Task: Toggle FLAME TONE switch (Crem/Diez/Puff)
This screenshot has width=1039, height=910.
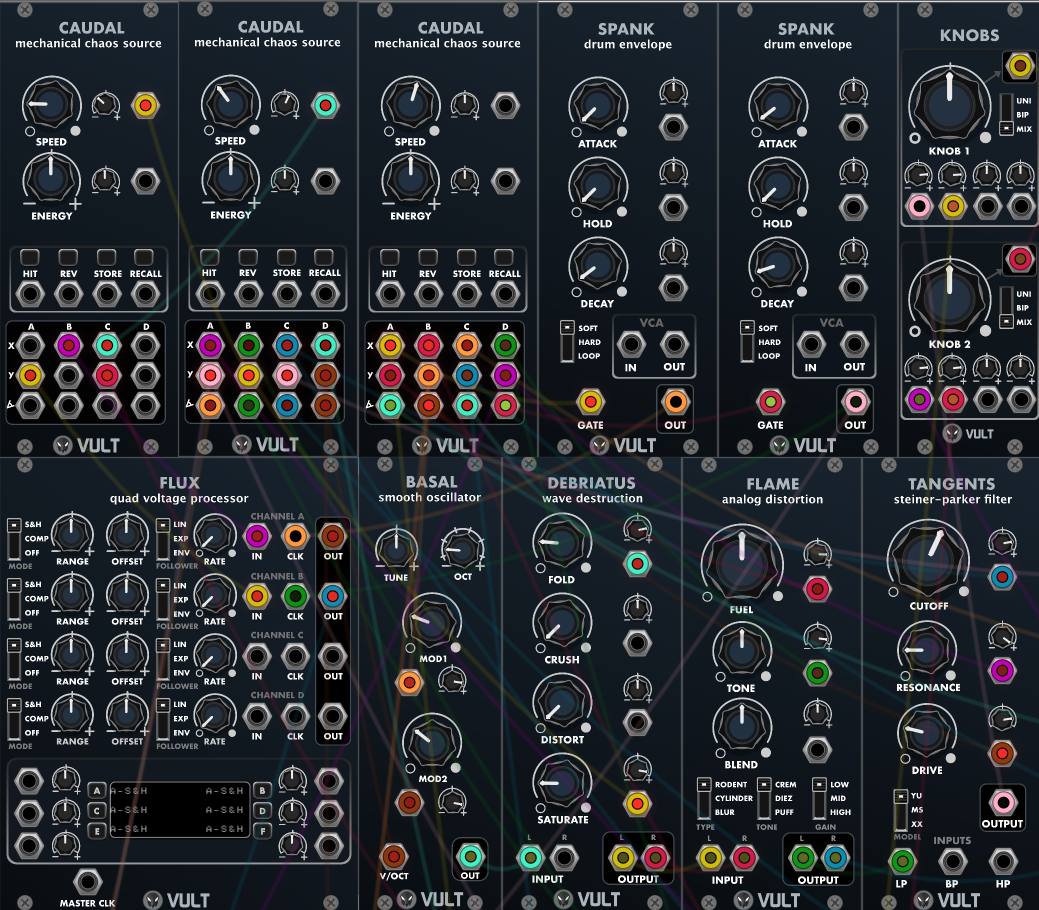Action: [x=764, y=798]
